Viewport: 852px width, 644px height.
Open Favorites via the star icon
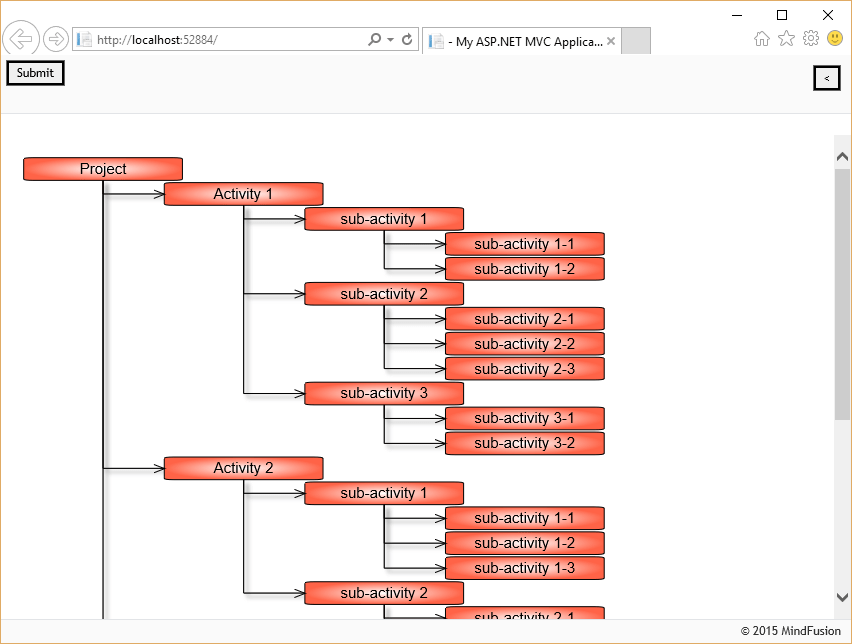click(786, 36)
